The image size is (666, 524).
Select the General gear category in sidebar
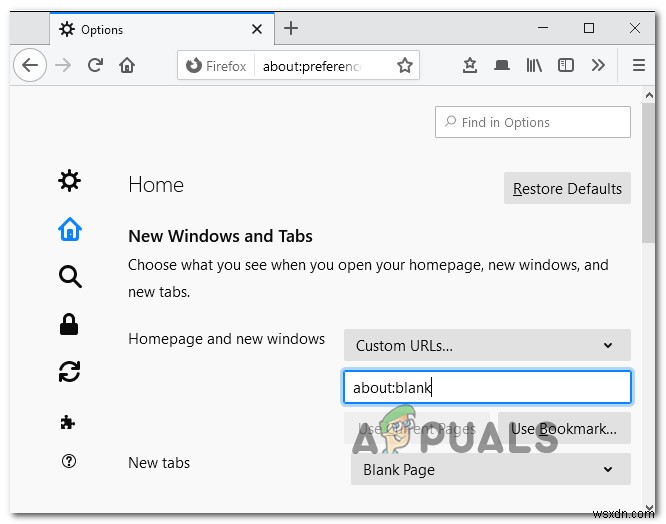(x=69, y=181)
